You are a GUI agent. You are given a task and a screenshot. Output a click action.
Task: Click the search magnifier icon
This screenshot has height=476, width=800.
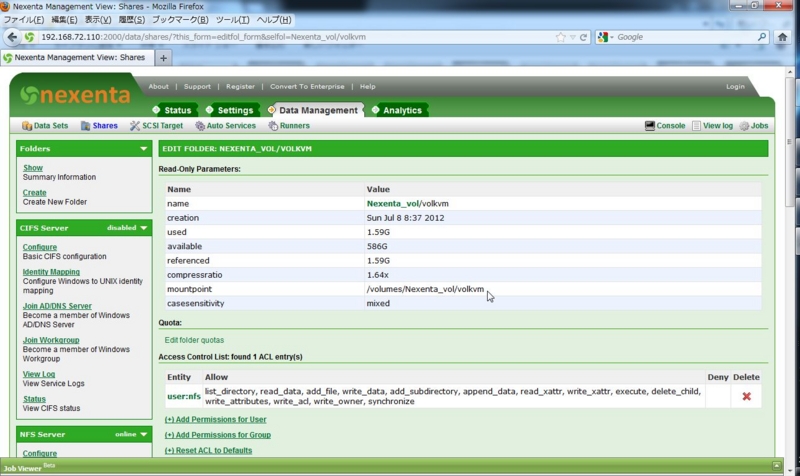pos(762,37)
